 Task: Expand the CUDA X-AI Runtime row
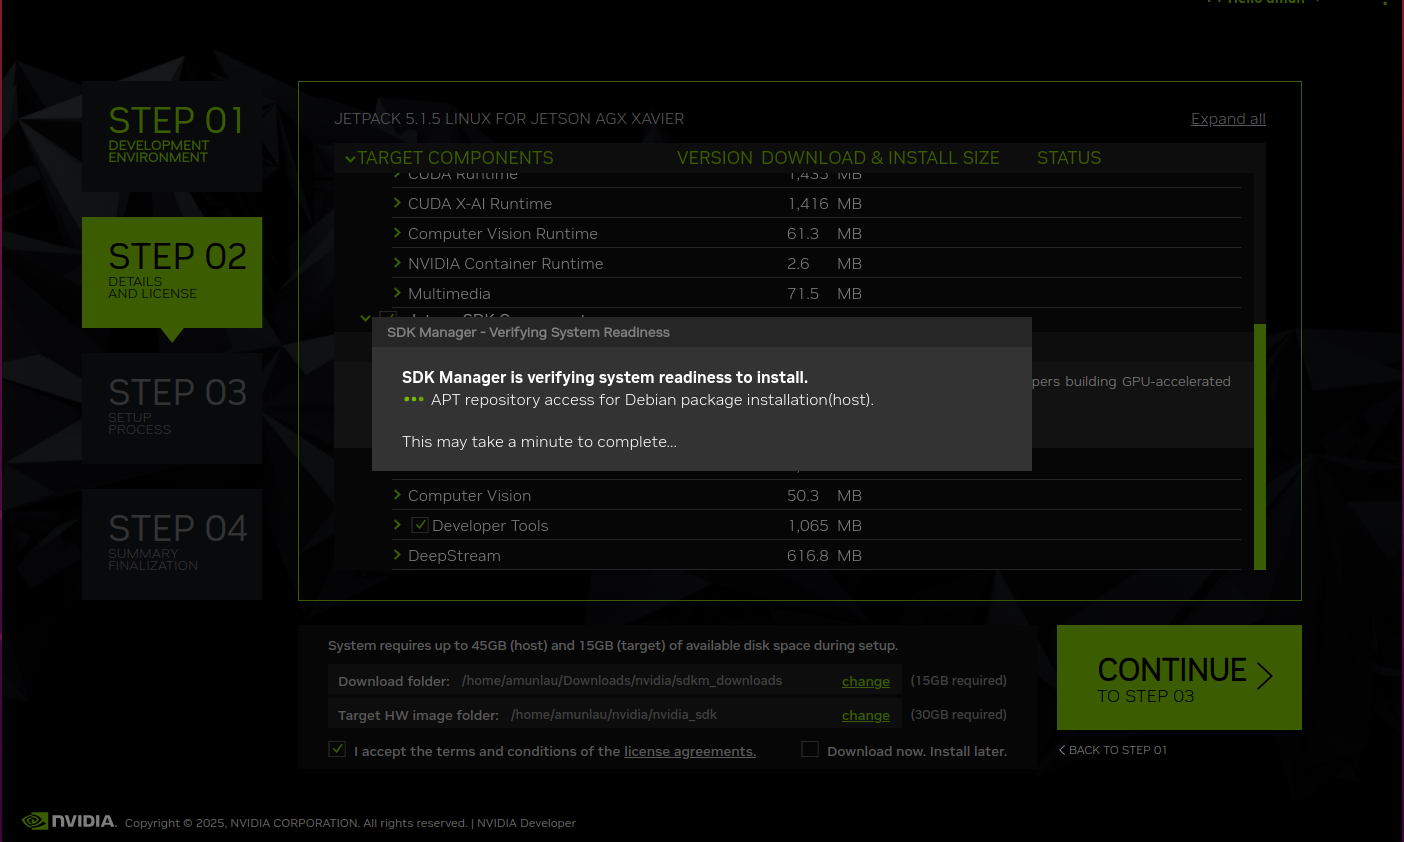(397, 203)
